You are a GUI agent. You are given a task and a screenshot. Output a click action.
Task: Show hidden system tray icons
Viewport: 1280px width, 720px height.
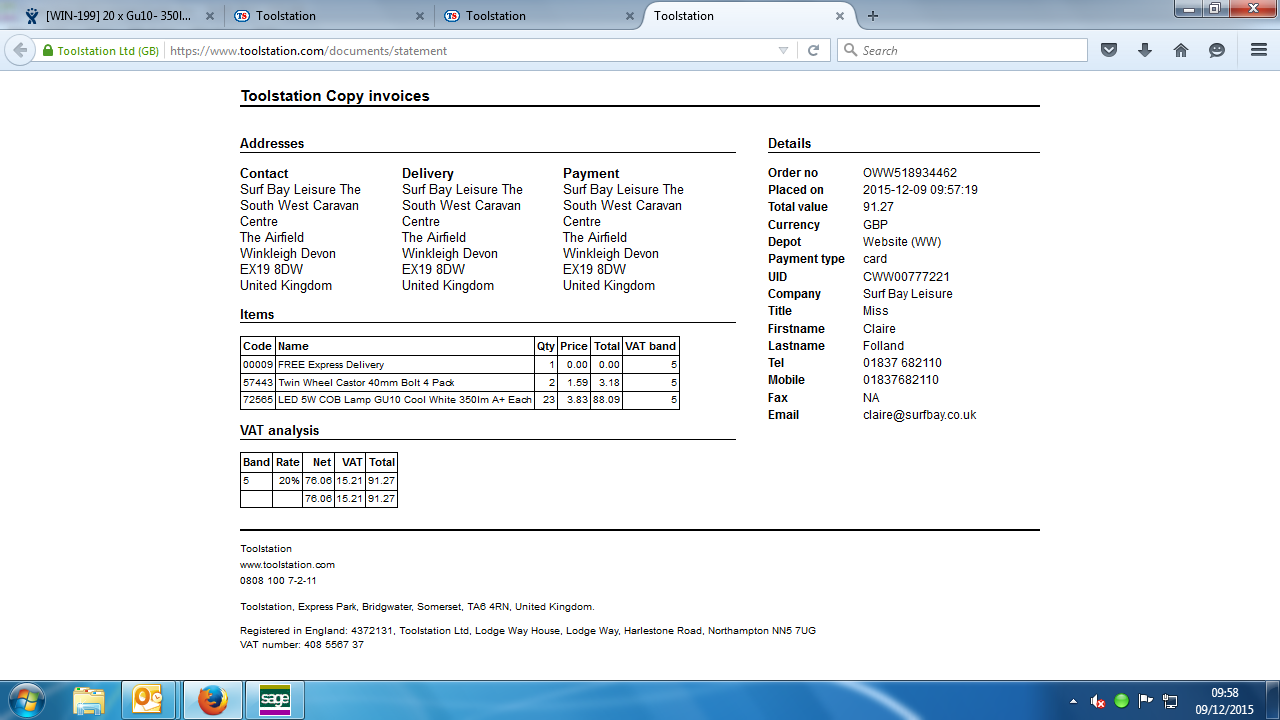pyautogui.click(x=1073, y=701)
